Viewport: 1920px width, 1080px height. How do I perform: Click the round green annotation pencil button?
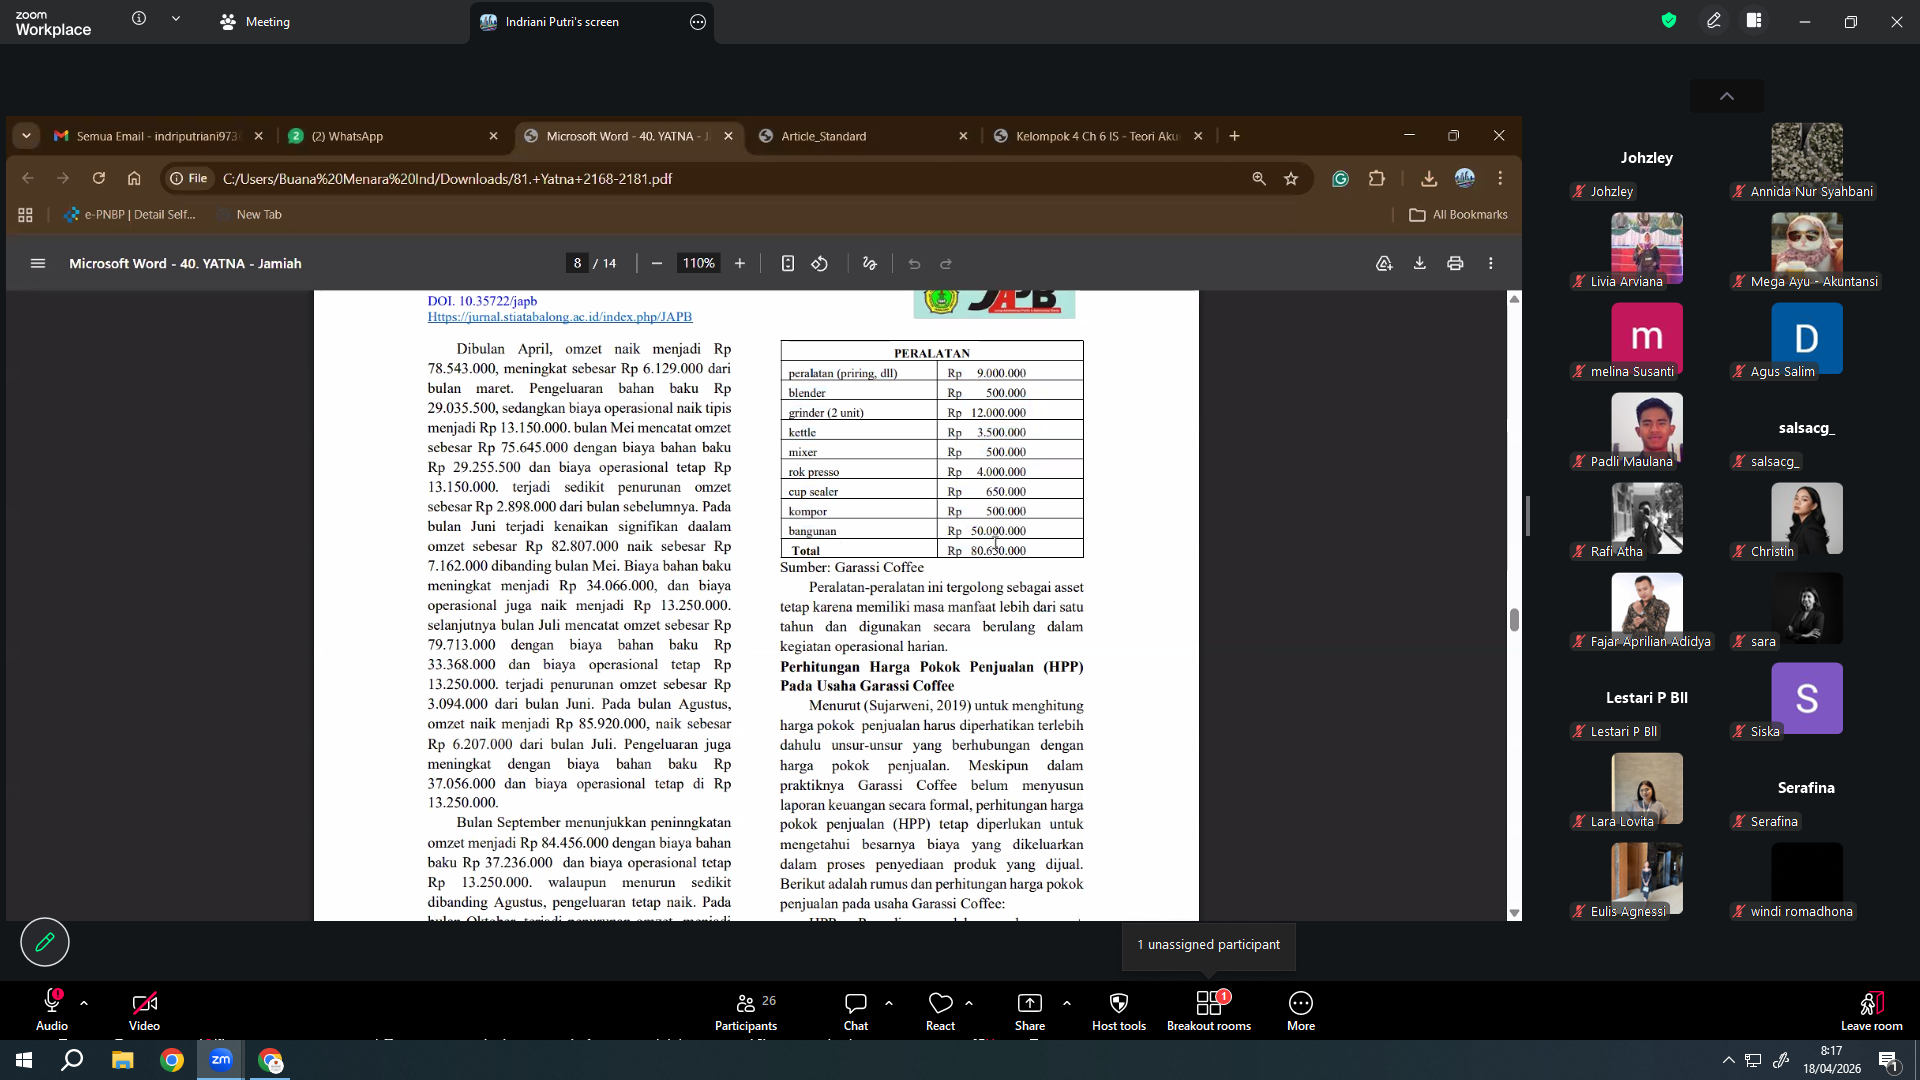[x=45, y=942]
